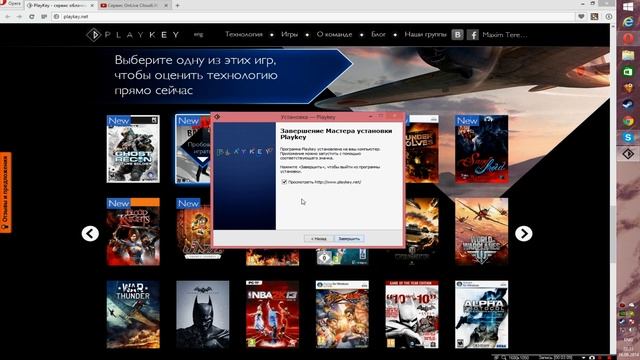Viewport: 640px width, 360px height.
Task: Select the Batman Arkham Origins cover
Action: pyautogui.click(x=203, y=314)
